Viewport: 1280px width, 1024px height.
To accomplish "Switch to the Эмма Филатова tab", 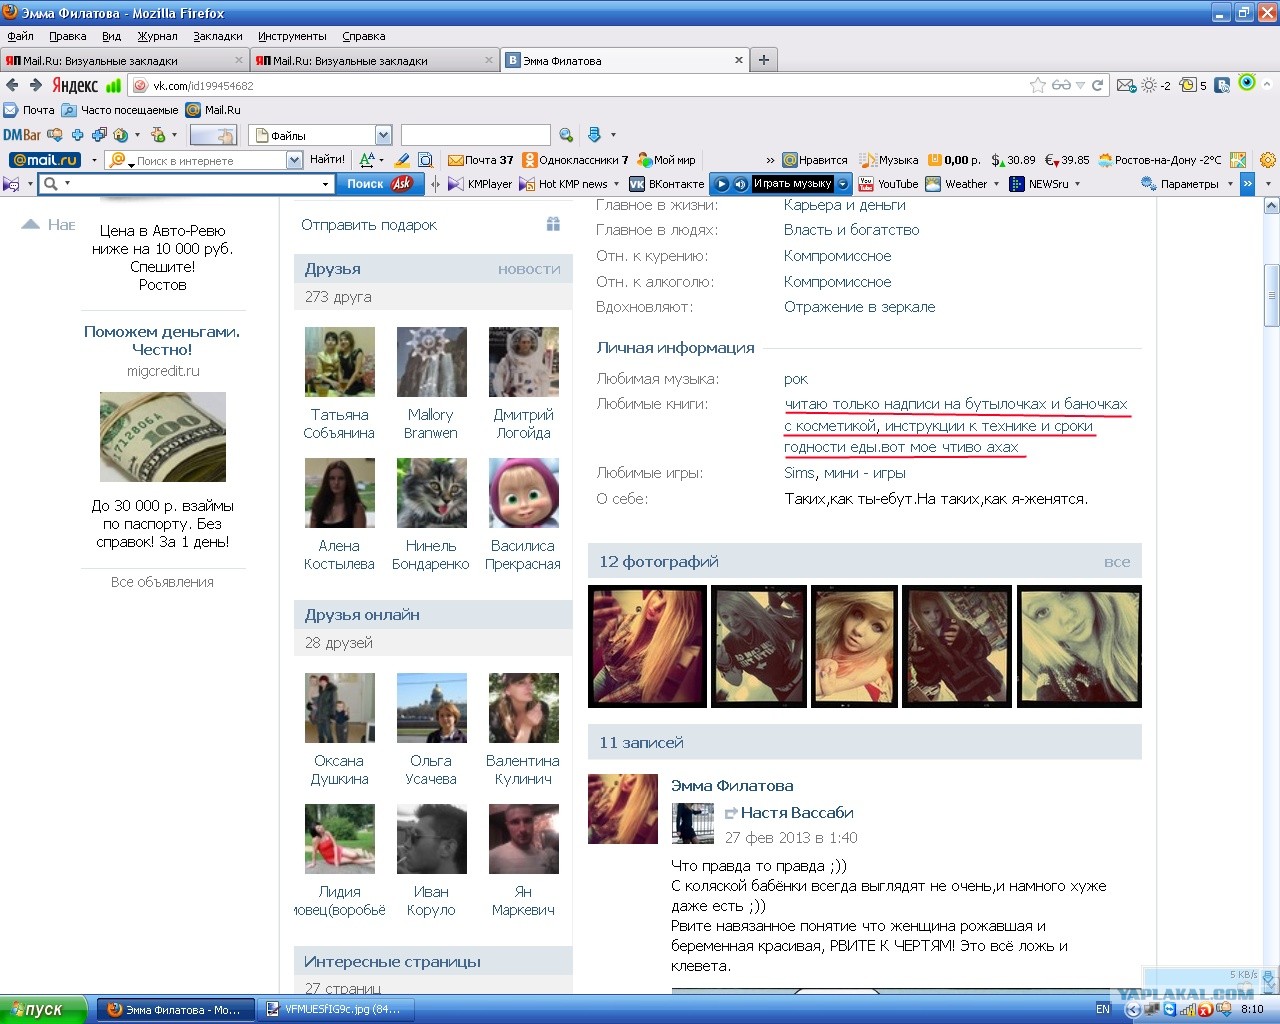I will [625, 60].
